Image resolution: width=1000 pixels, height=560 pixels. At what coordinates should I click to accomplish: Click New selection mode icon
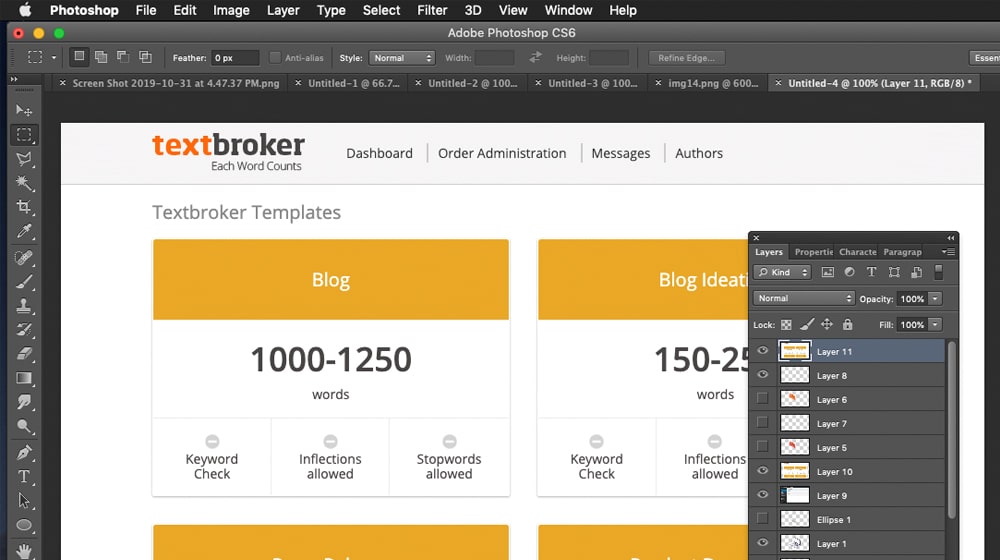coord(79,57)
